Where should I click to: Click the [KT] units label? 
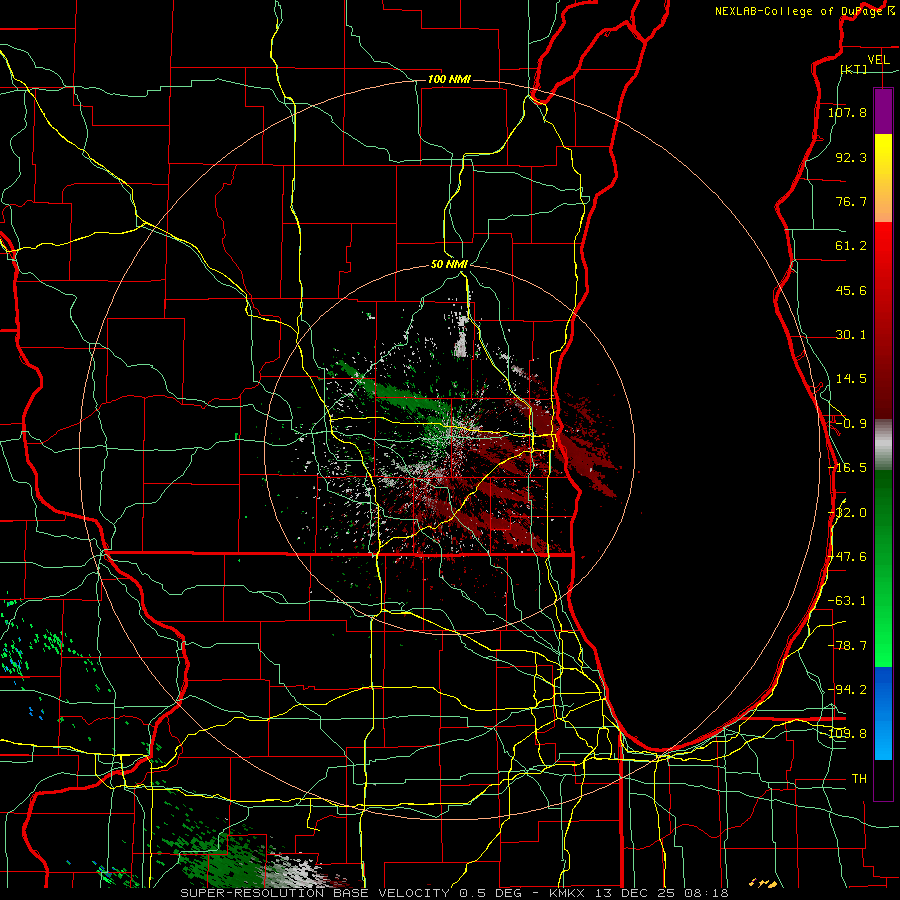pos(854,70)
